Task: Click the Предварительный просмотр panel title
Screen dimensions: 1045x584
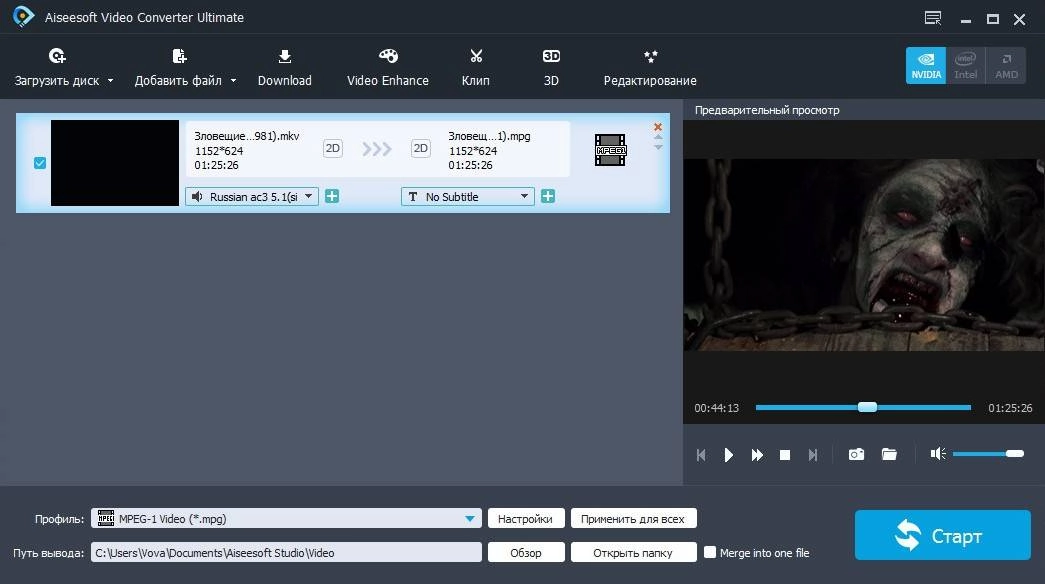Action: coord(767,110)
